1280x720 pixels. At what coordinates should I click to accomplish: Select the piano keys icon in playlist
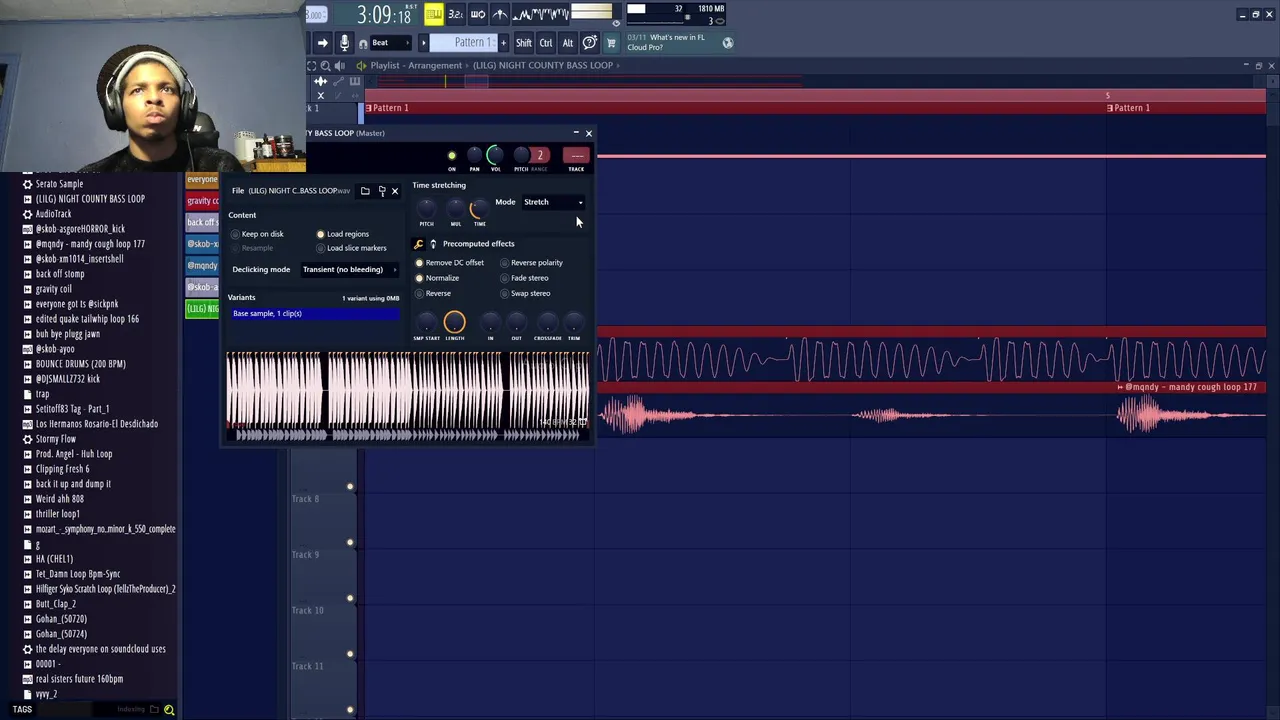354,82
